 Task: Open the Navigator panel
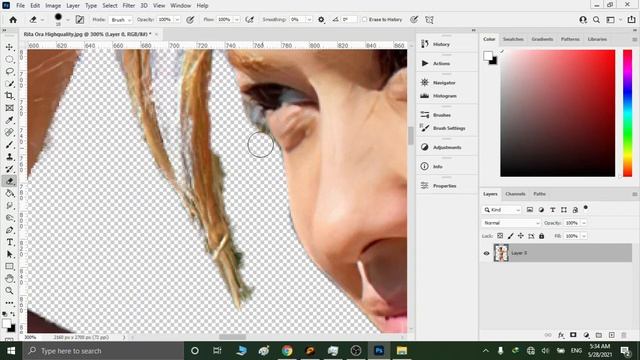444,82
